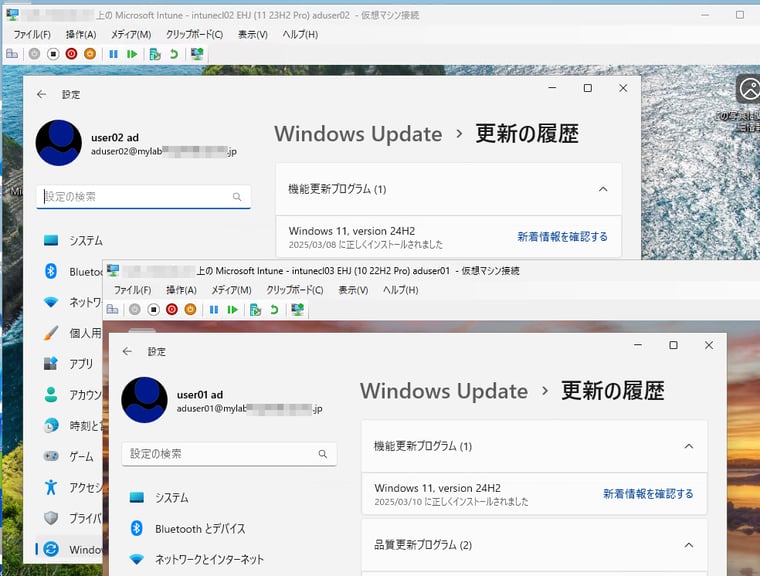Screen dimensions: 760x576
Task: Click the paintbrush 個人用 sidebar icon
Action: click(x=50, y=333)
